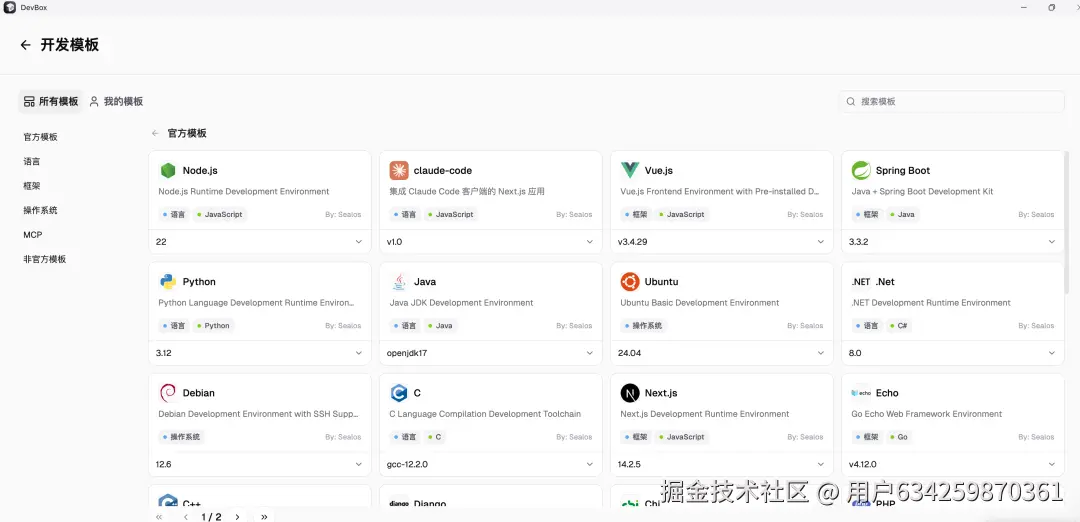Open the Debian version 12.6 dropdown
The width and height of the screenshot is (1080, 522).
(x=260, y=464)
